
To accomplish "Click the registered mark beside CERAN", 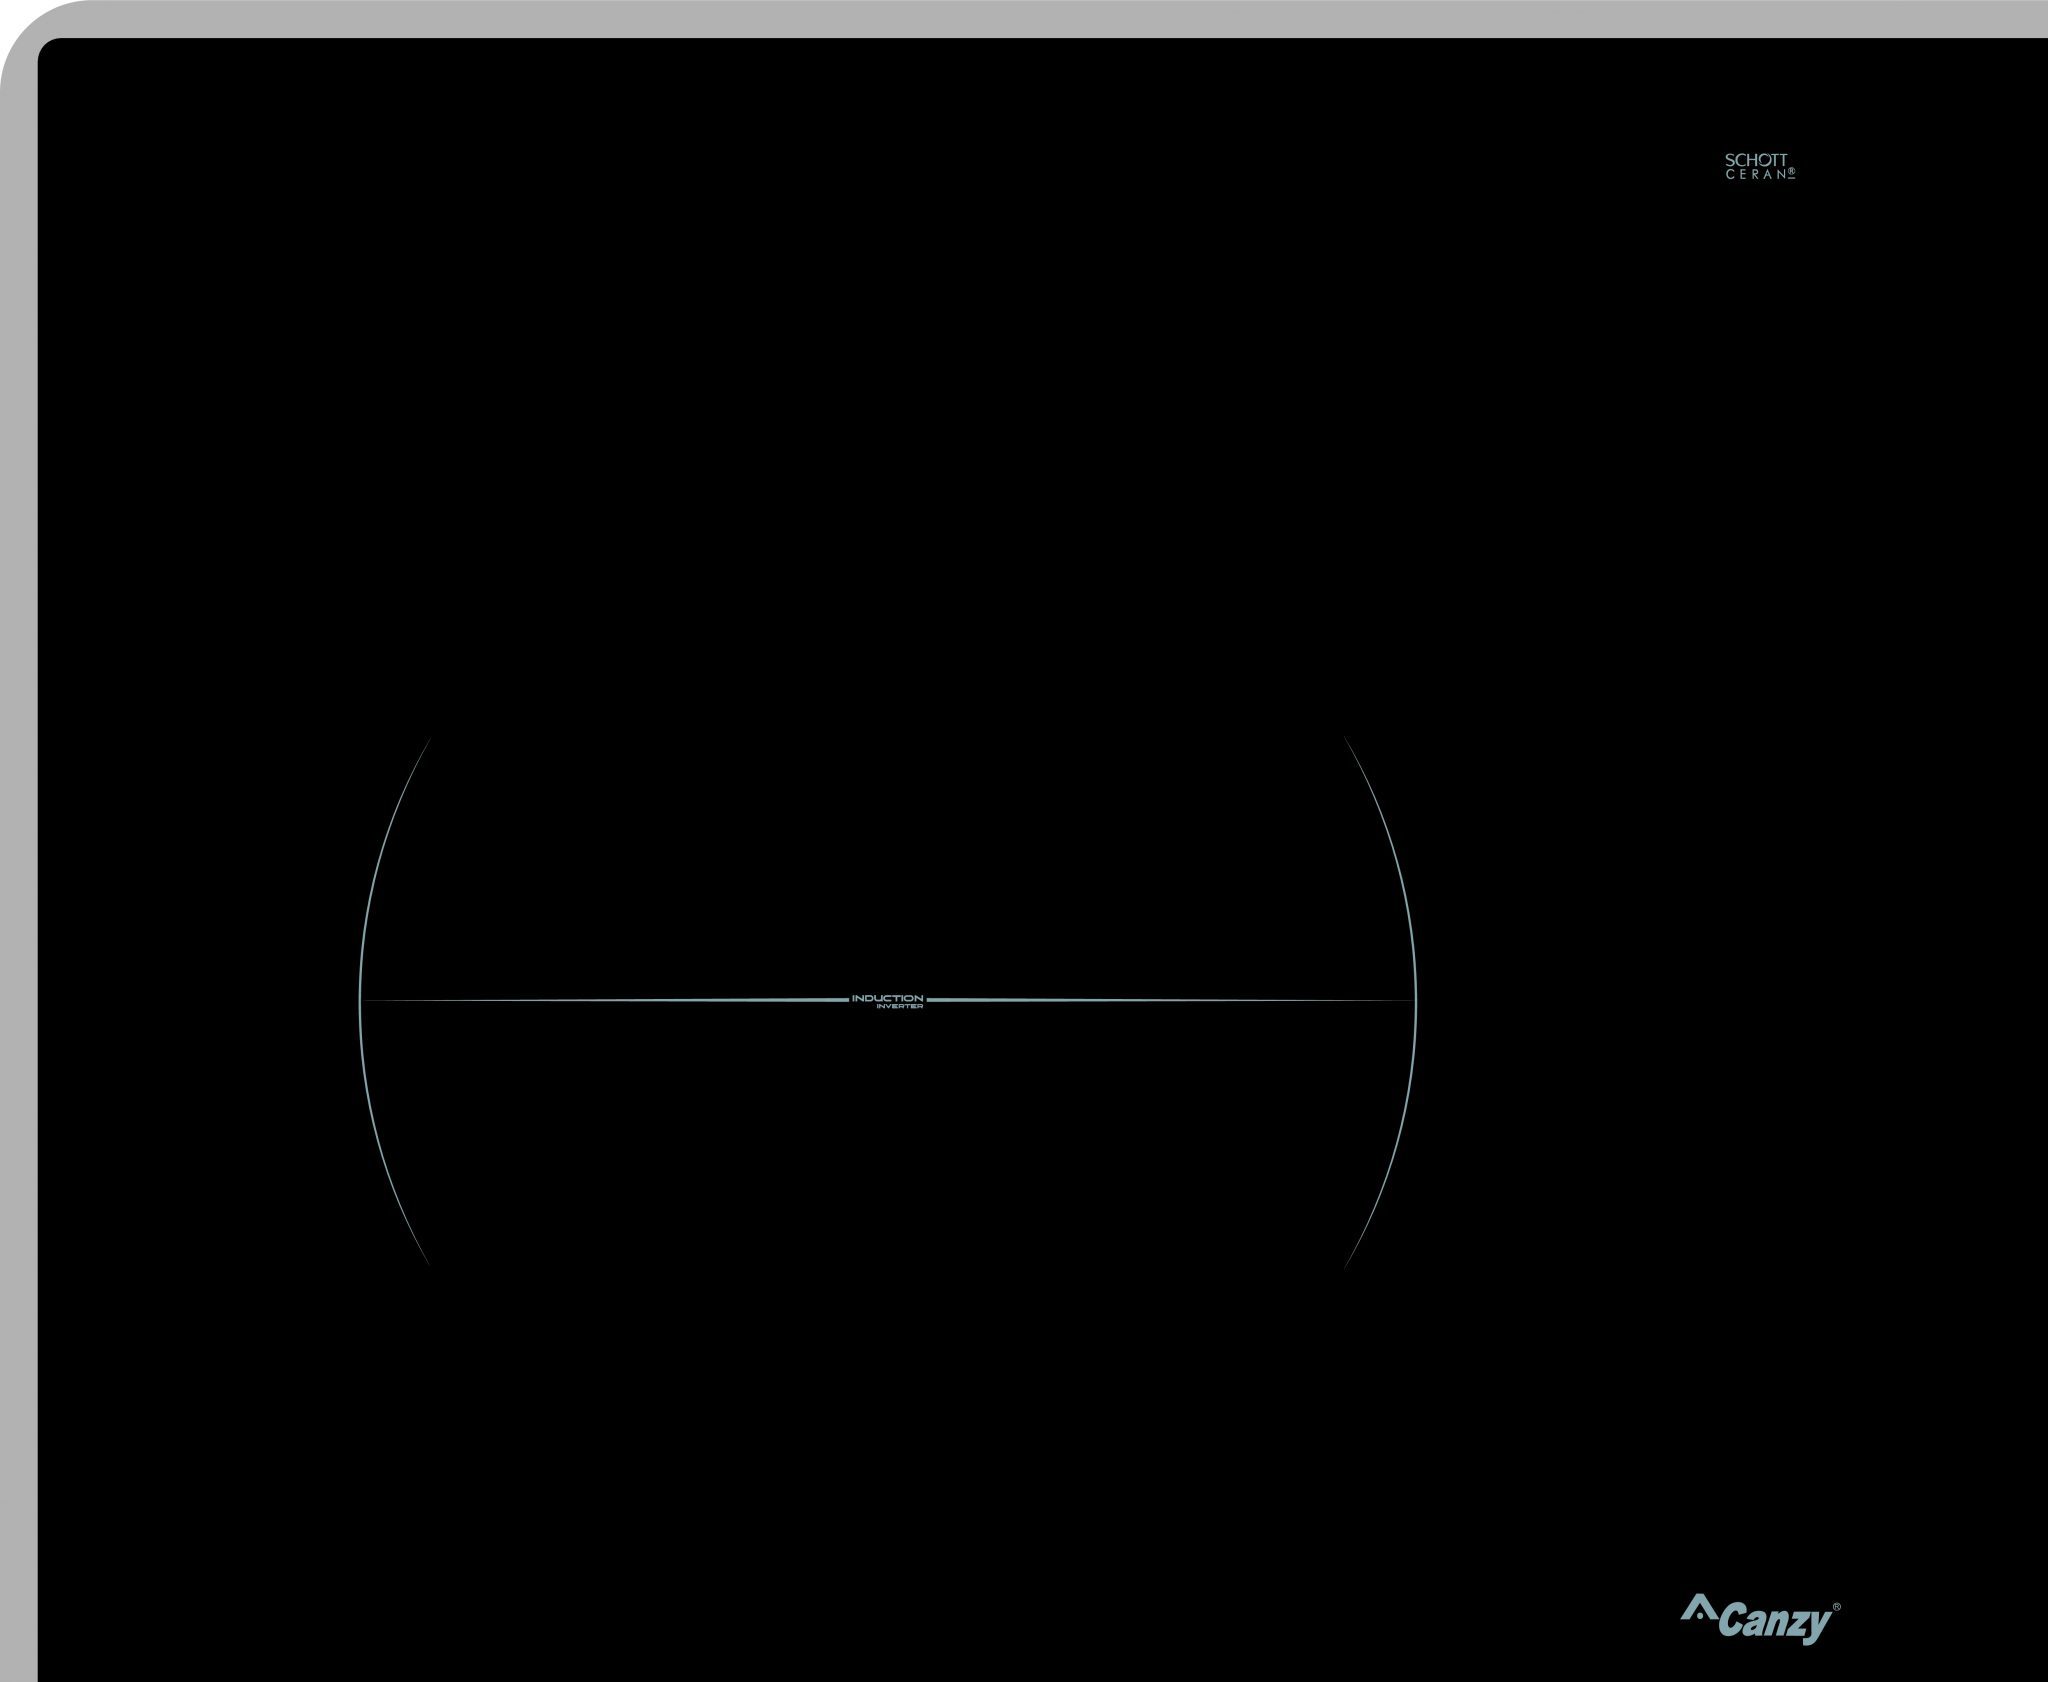I will [1793, 173].
